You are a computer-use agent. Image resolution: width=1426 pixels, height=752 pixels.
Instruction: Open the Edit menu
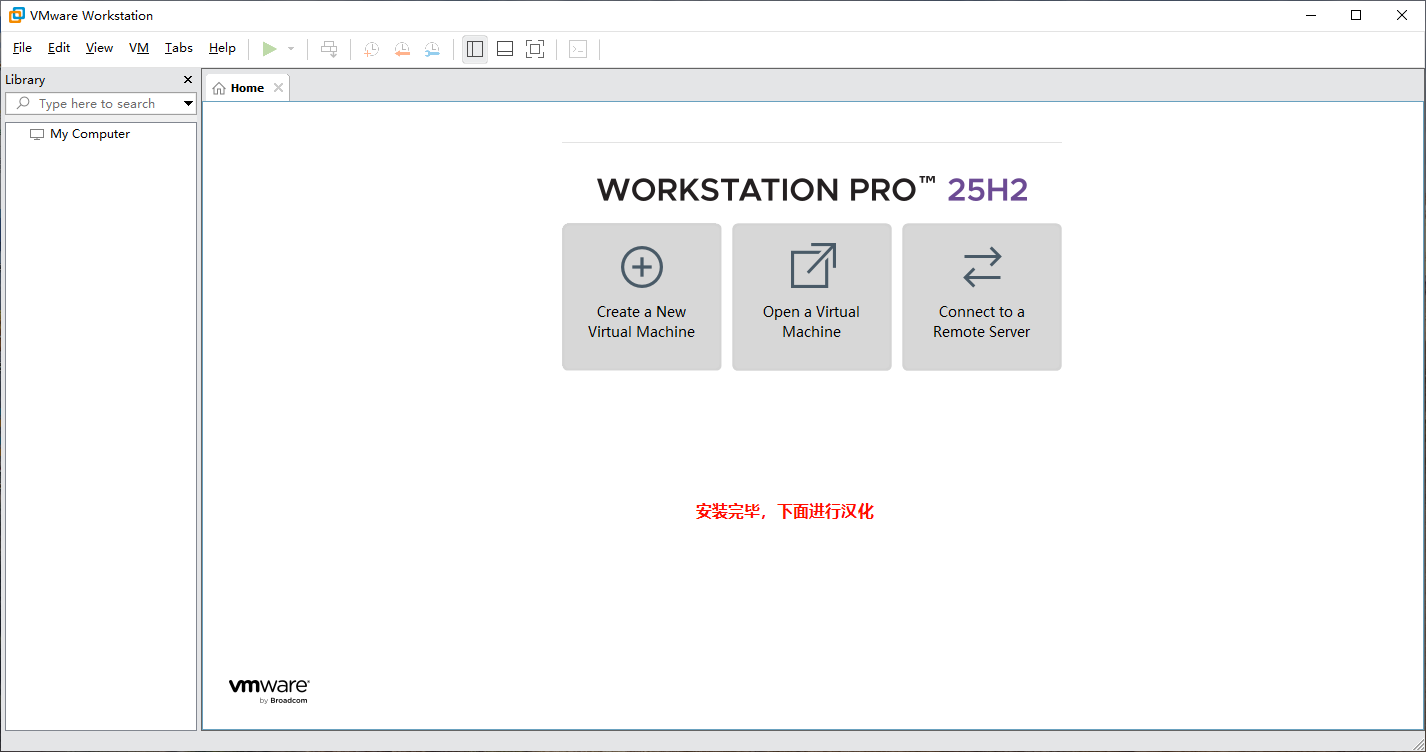coord(59,48)
